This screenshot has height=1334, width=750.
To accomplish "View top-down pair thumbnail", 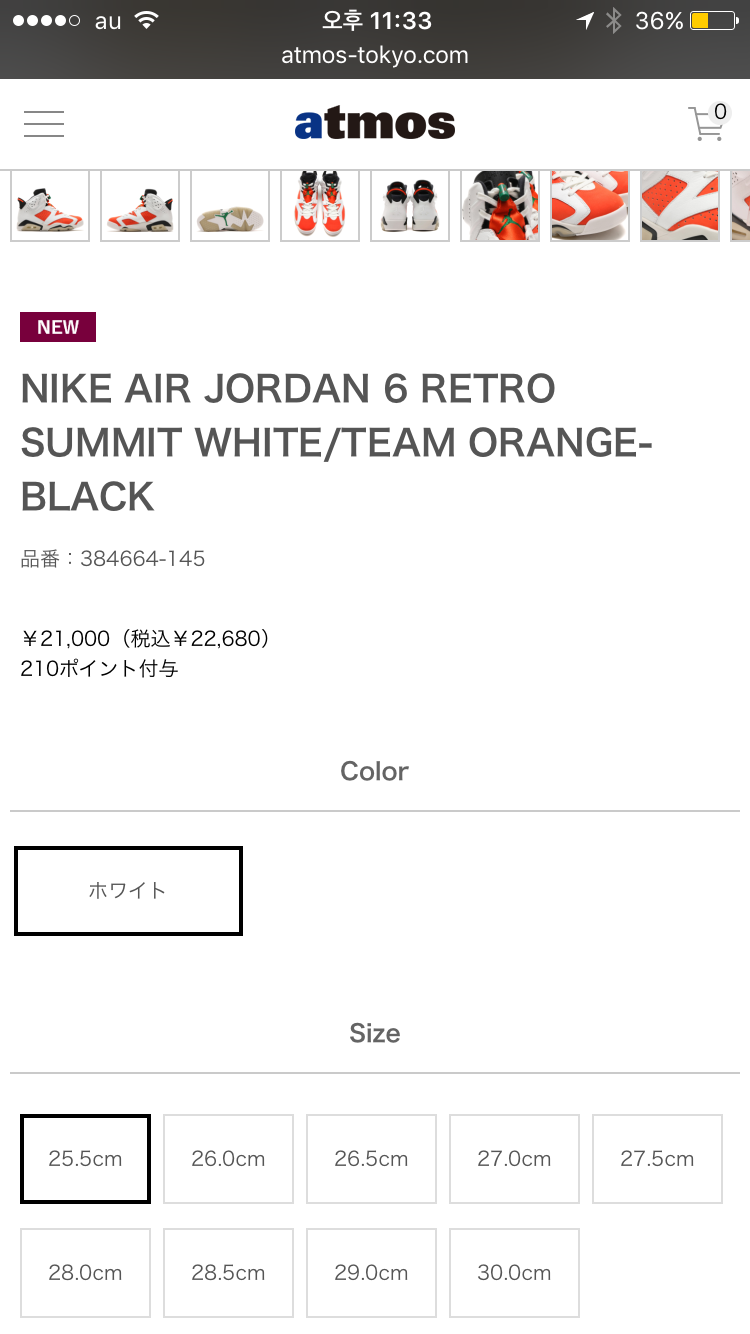I will 320,206.
